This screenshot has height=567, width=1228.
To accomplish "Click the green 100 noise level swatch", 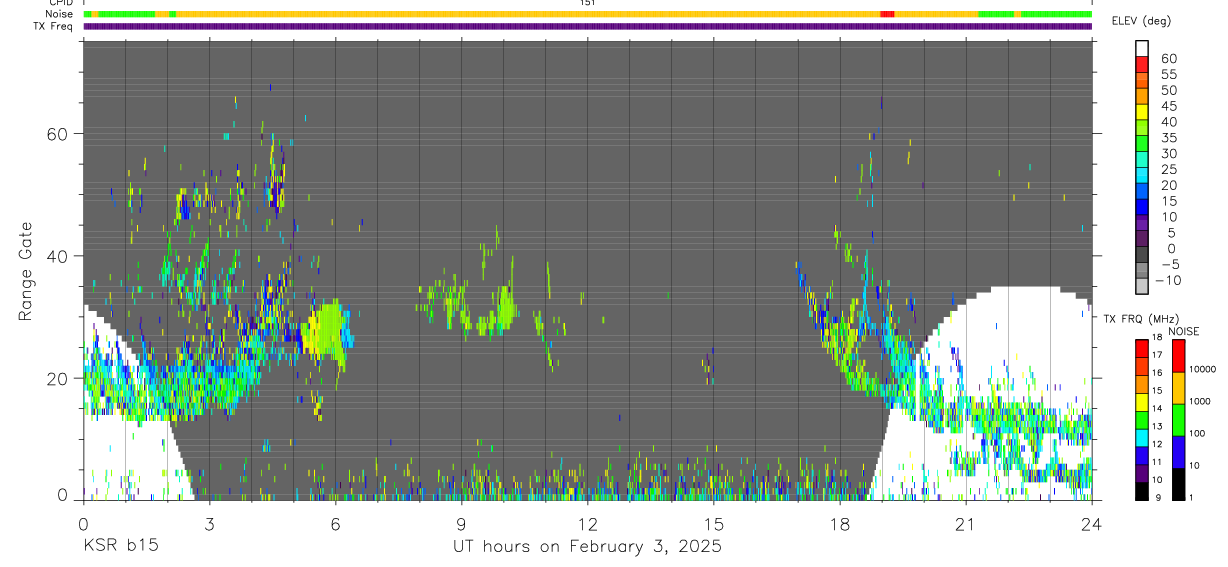I will (x=1177, y=419).
